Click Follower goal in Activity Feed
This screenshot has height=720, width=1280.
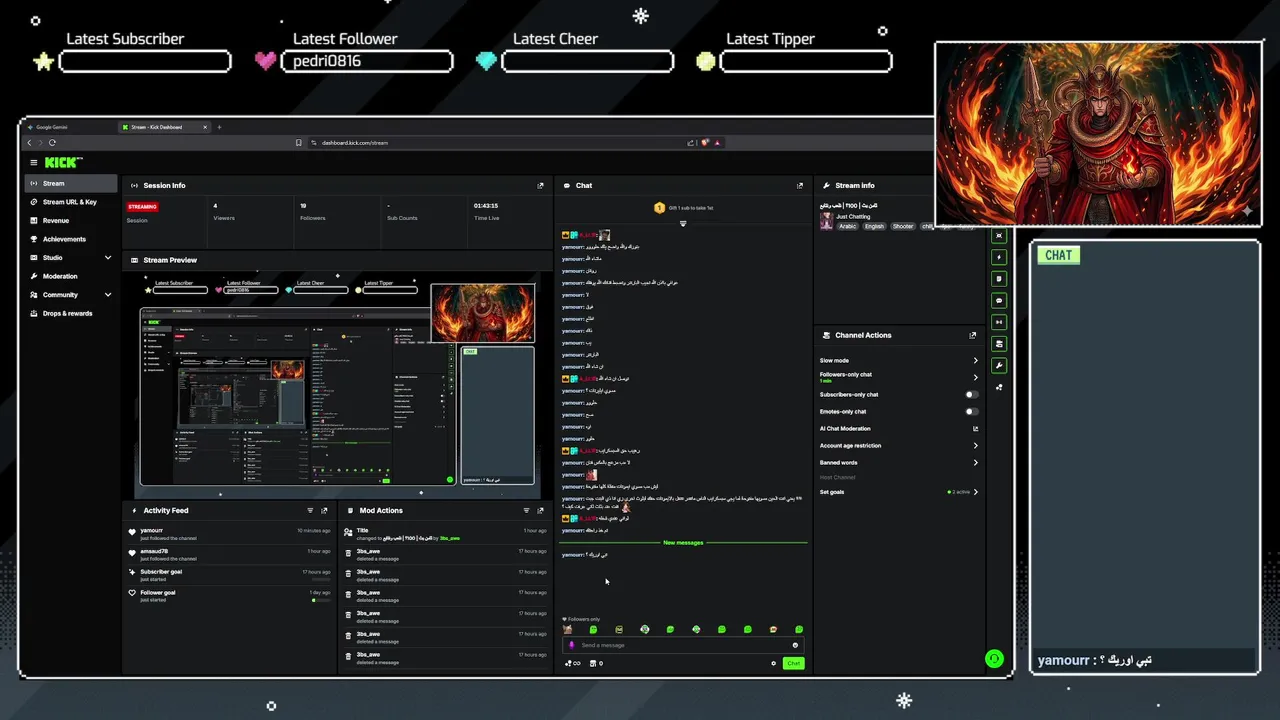click(x=230, y=595)
